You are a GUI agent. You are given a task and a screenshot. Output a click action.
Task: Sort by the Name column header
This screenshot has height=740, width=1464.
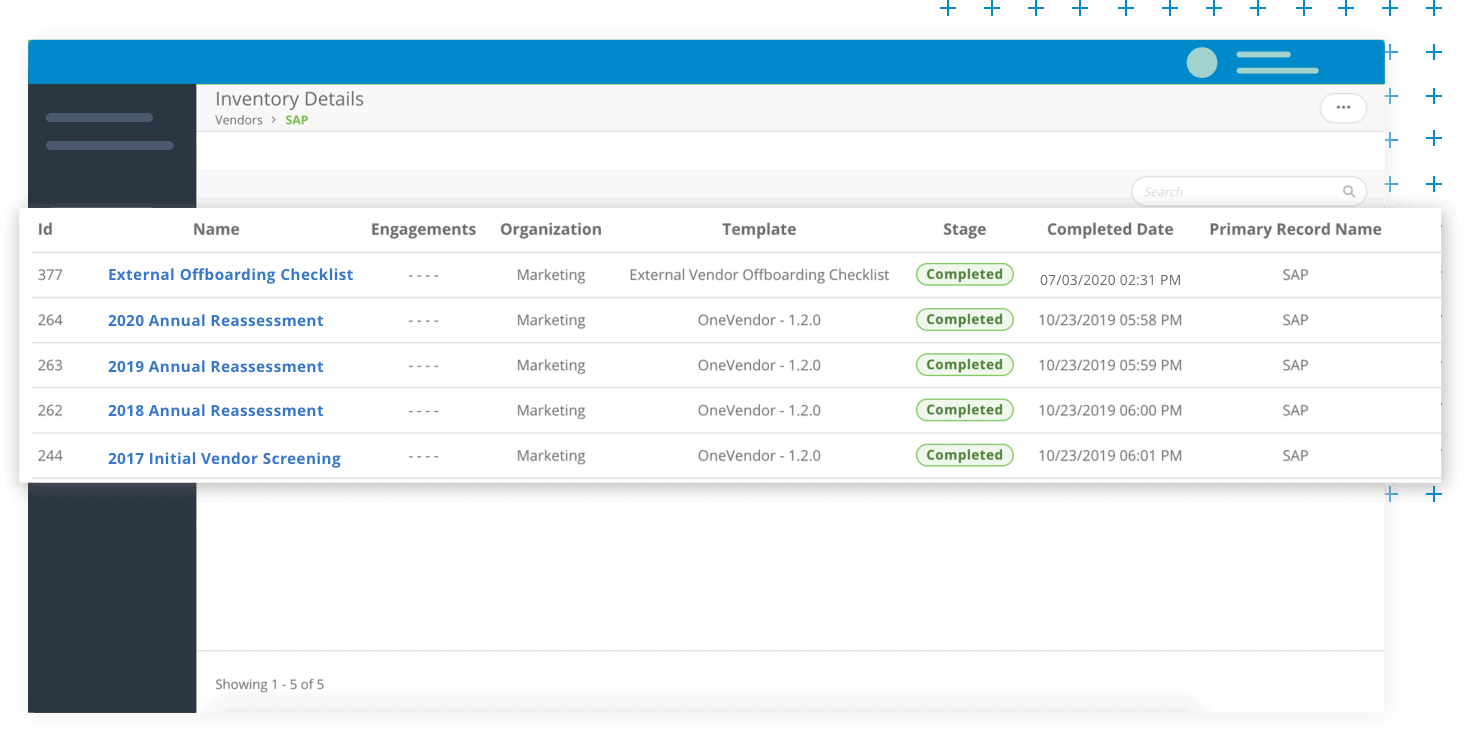(x=216, y=229)
